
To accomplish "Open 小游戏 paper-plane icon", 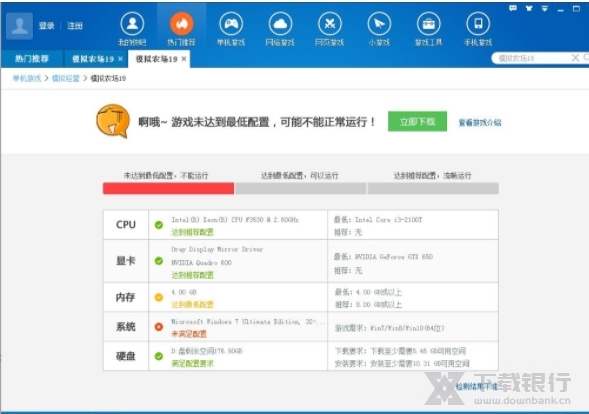I will coord(379,24).
